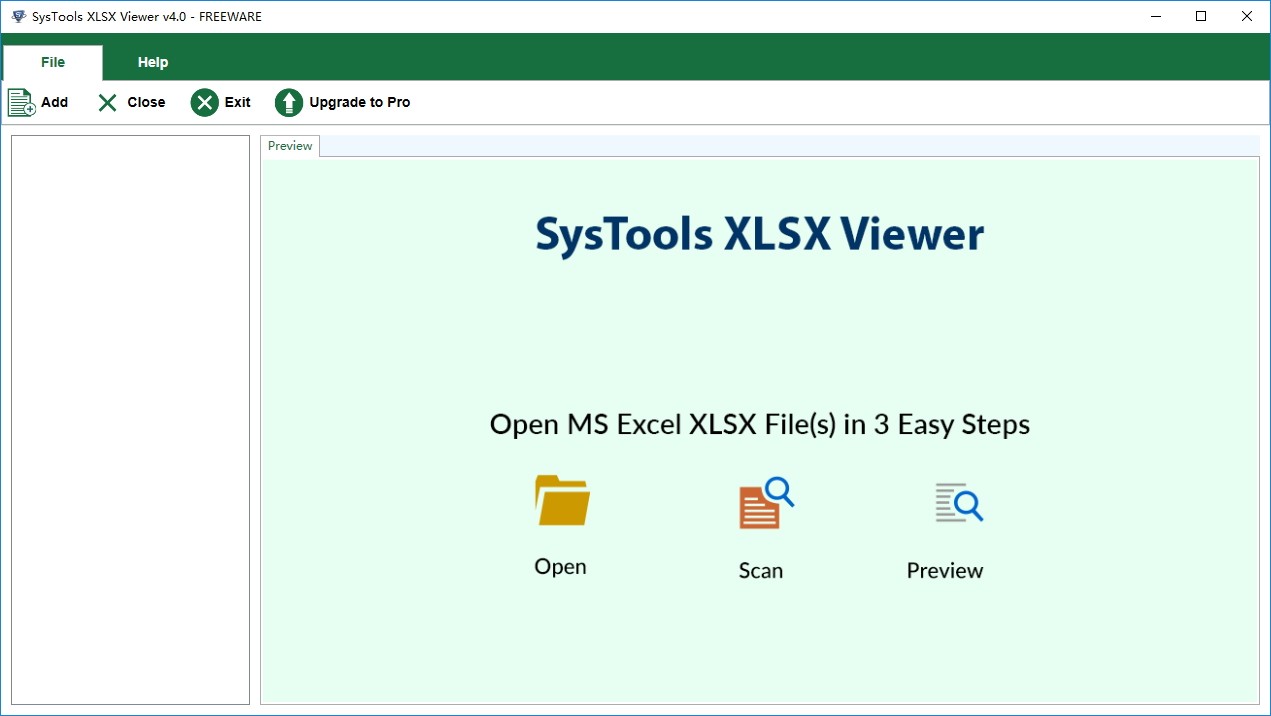Open the File ribbon tab
Screen dimensions: 1271x716
53,62
